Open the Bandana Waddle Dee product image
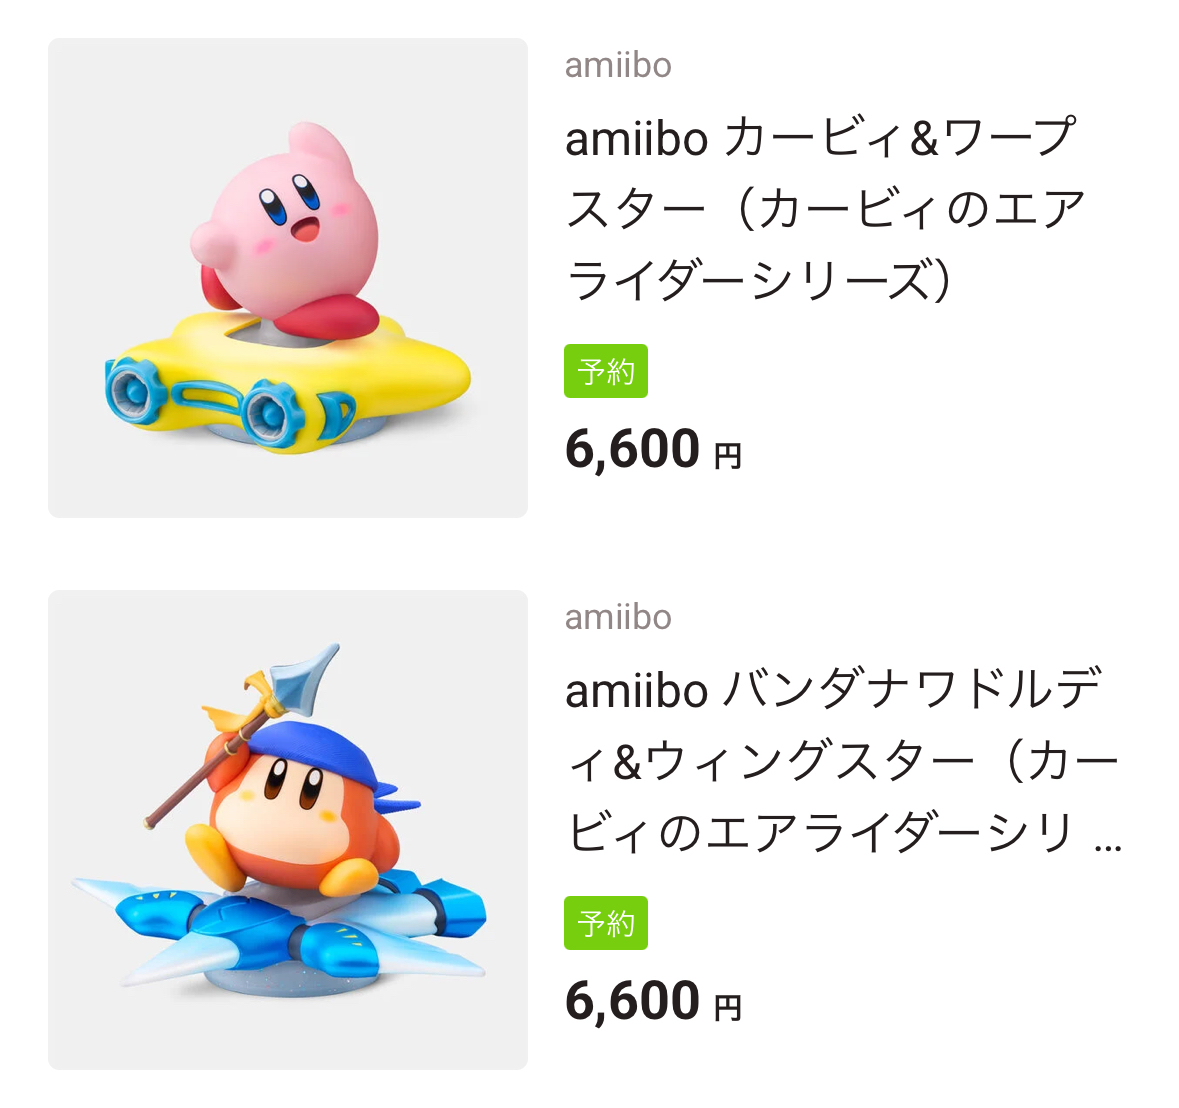The image size is (1179, 1108). click(287, 830)
